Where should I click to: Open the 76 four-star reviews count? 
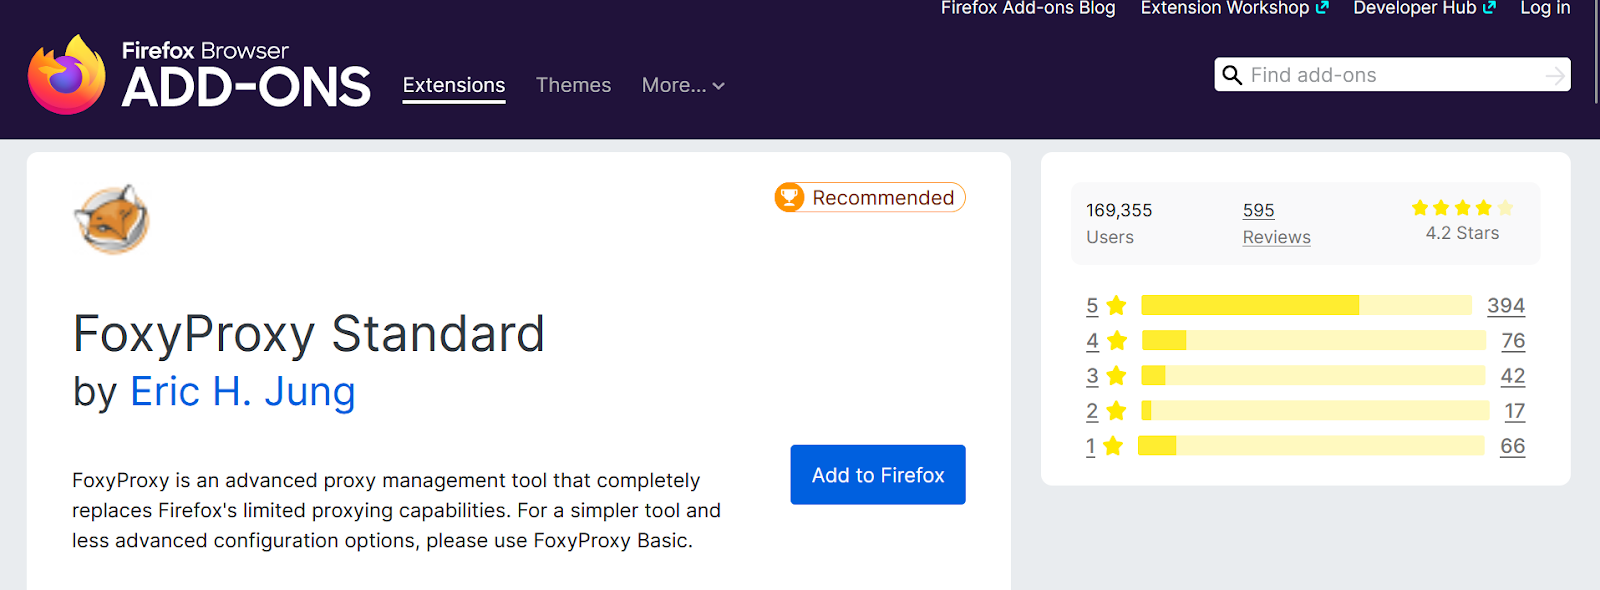pyautogui.click(x=1513, y=340)
